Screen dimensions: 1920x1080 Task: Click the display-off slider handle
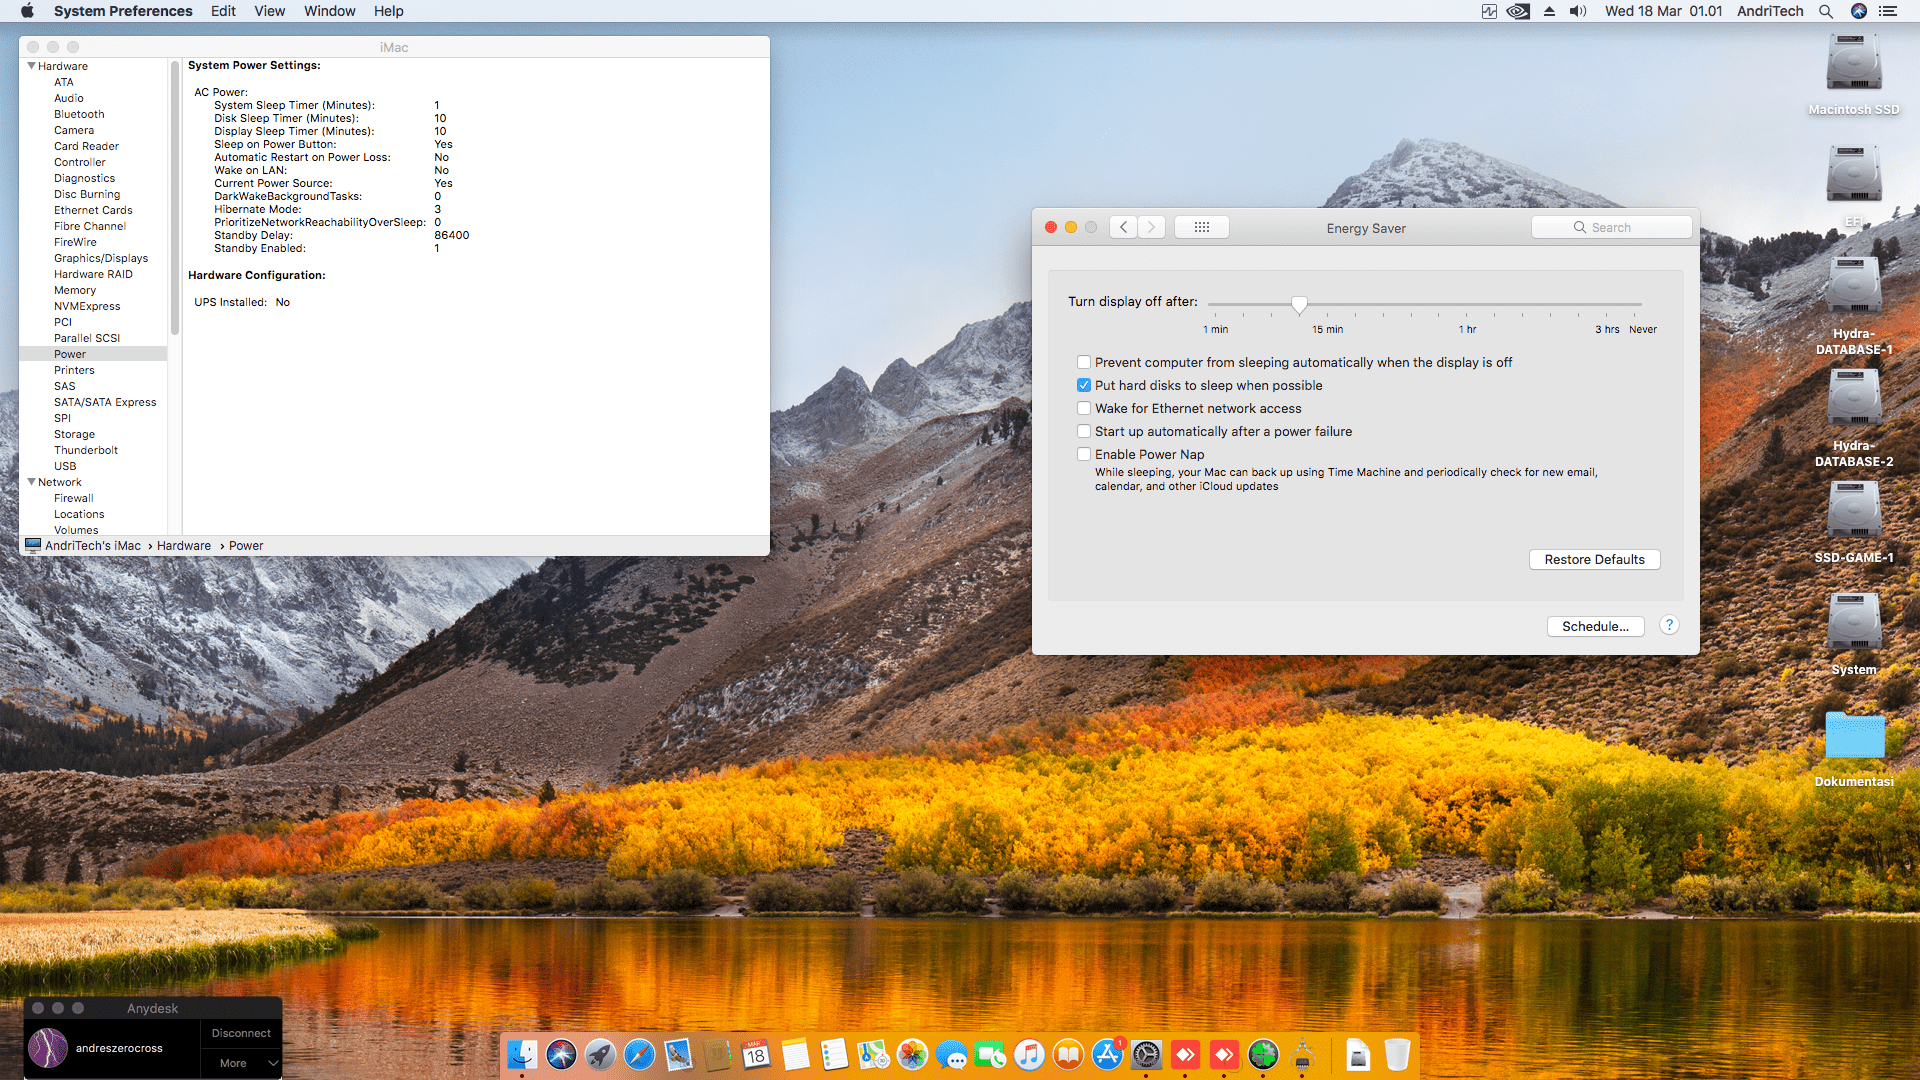[x=1298, y=304]
